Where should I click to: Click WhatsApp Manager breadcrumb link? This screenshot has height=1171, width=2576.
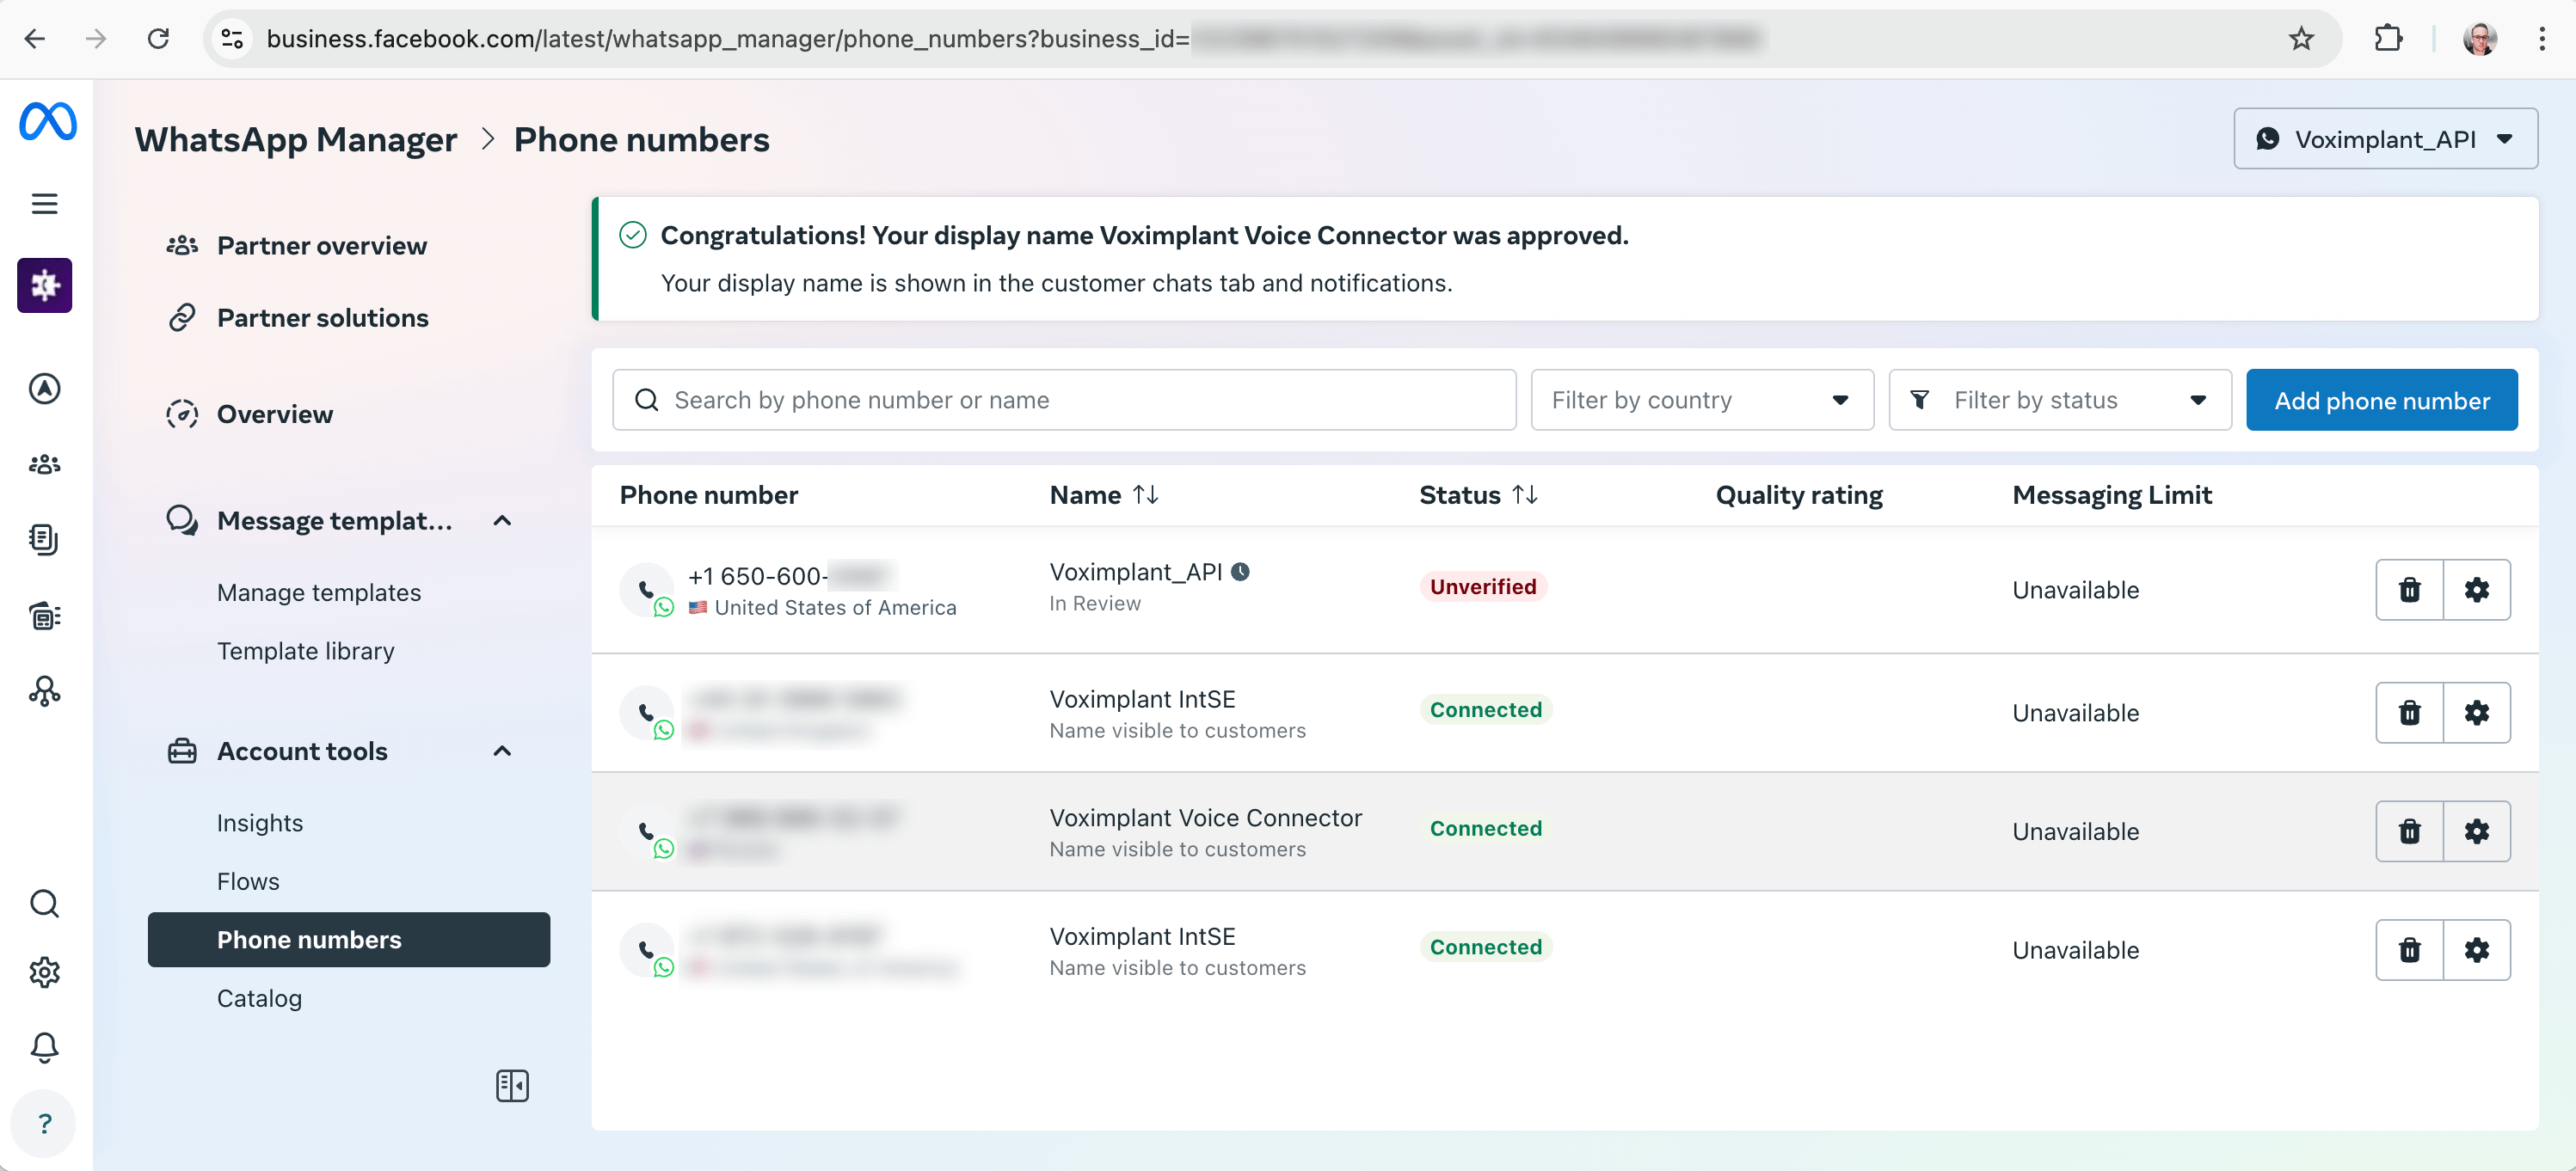296,140
